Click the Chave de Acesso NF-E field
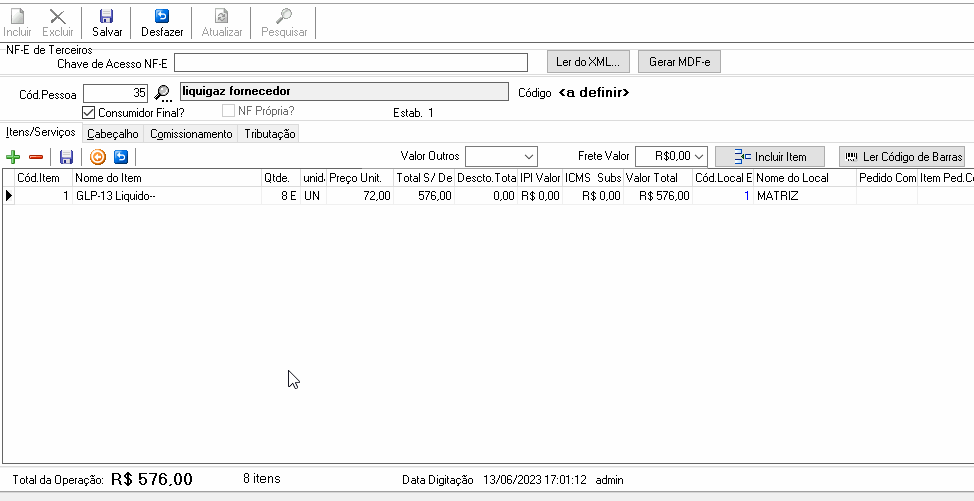The width and height of the screenshot is (974, 501). pos(351,63)
